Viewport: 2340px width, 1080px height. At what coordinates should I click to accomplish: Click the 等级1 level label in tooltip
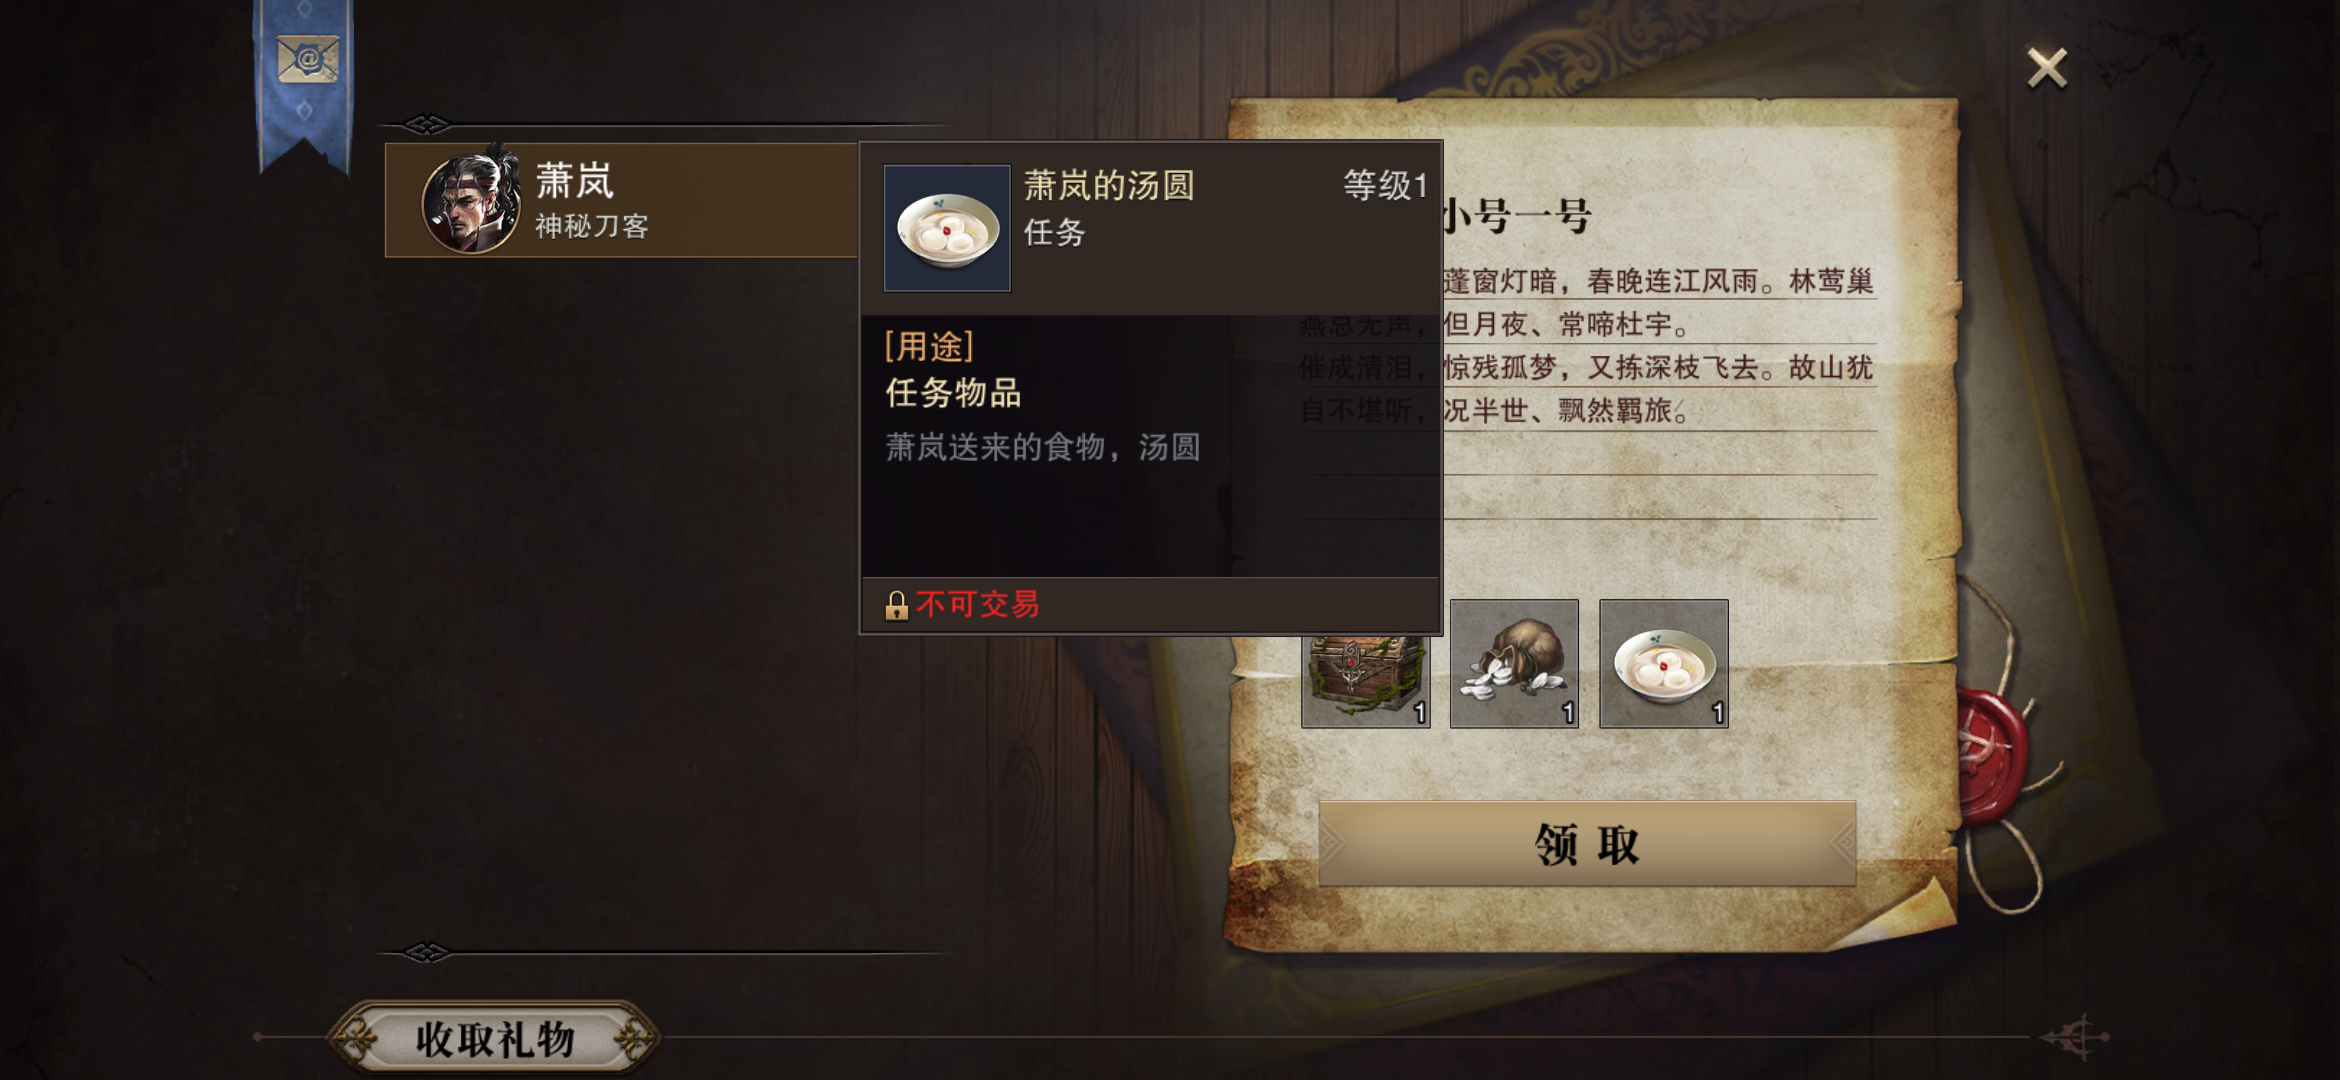coord(1385,185)
